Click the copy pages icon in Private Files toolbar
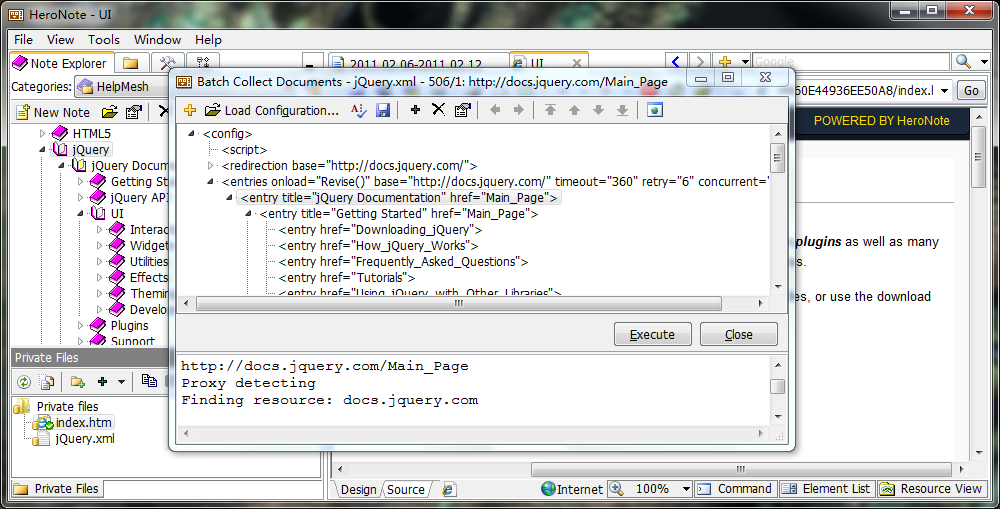Viewport: 1000px width, 509px height. 150,381
